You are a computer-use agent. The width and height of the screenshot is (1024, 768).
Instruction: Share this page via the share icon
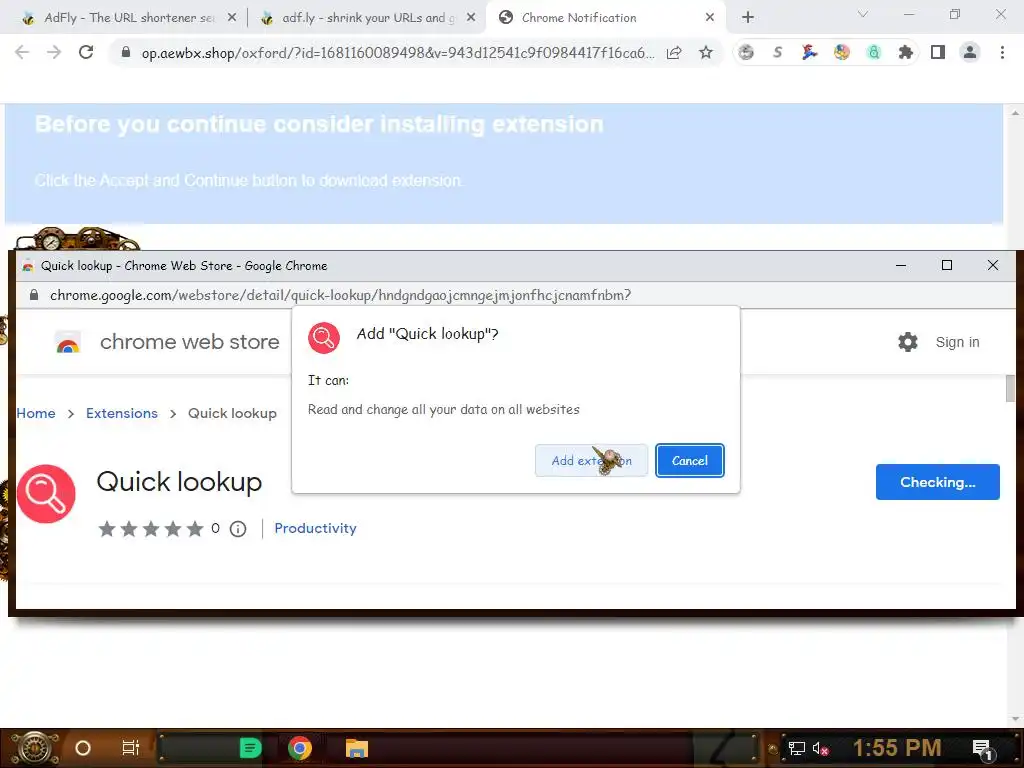674,52
